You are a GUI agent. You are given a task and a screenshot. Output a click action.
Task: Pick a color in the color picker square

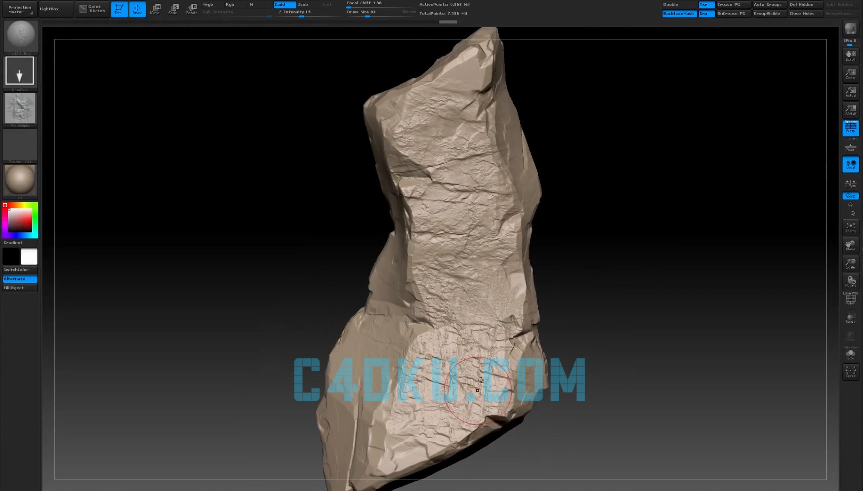click(20, 220)
